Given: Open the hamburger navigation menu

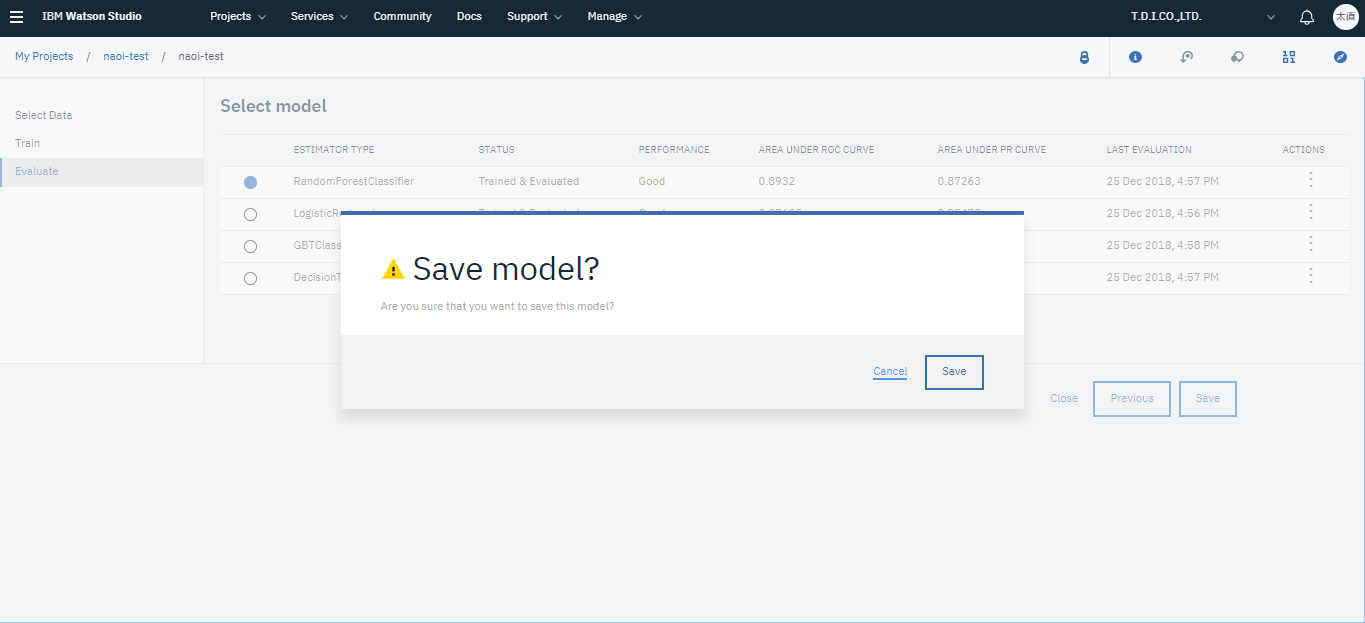Looking at the screenshot, I should pyautogui.click(x=16, y=17).
